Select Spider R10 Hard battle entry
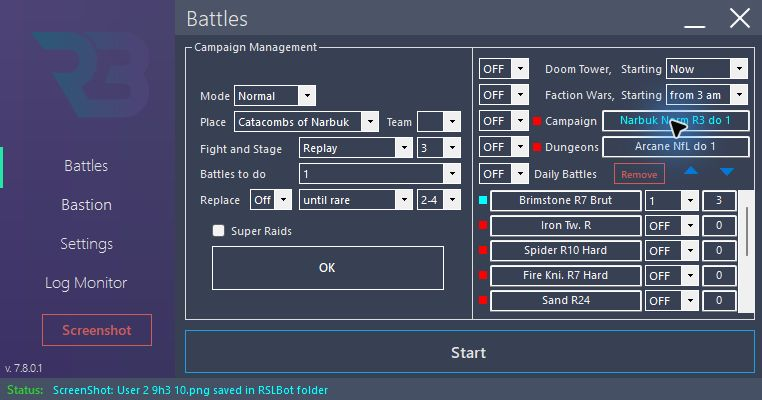This screenshot has width=762, height=400. click(x=565, y=250)
